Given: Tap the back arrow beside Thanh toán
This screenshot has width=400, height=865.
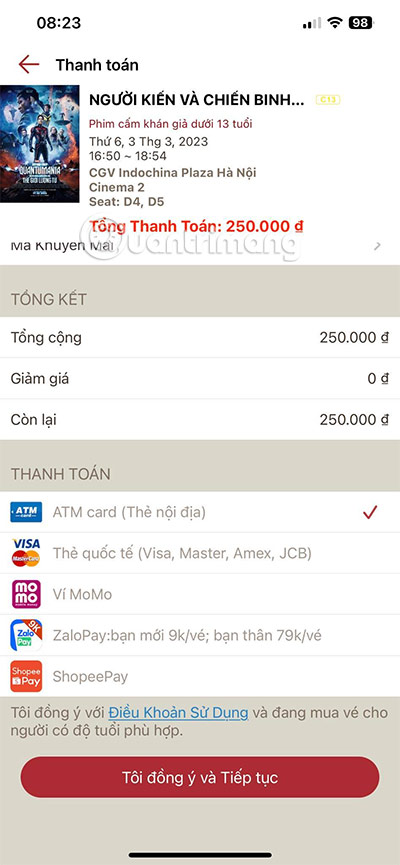Looking at the screenshot, I should [29, 65].
